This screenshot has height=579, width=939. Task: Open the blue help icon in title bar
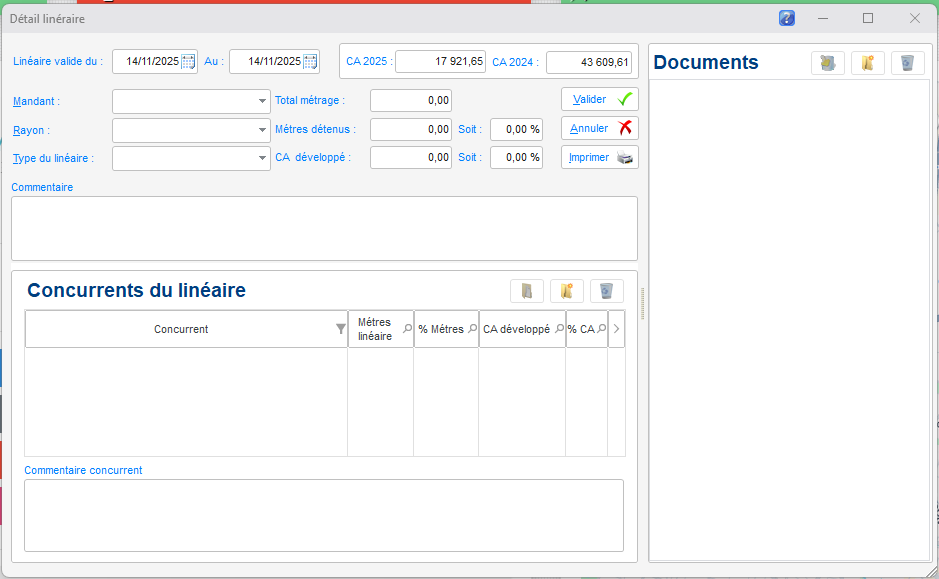point(787,18)
